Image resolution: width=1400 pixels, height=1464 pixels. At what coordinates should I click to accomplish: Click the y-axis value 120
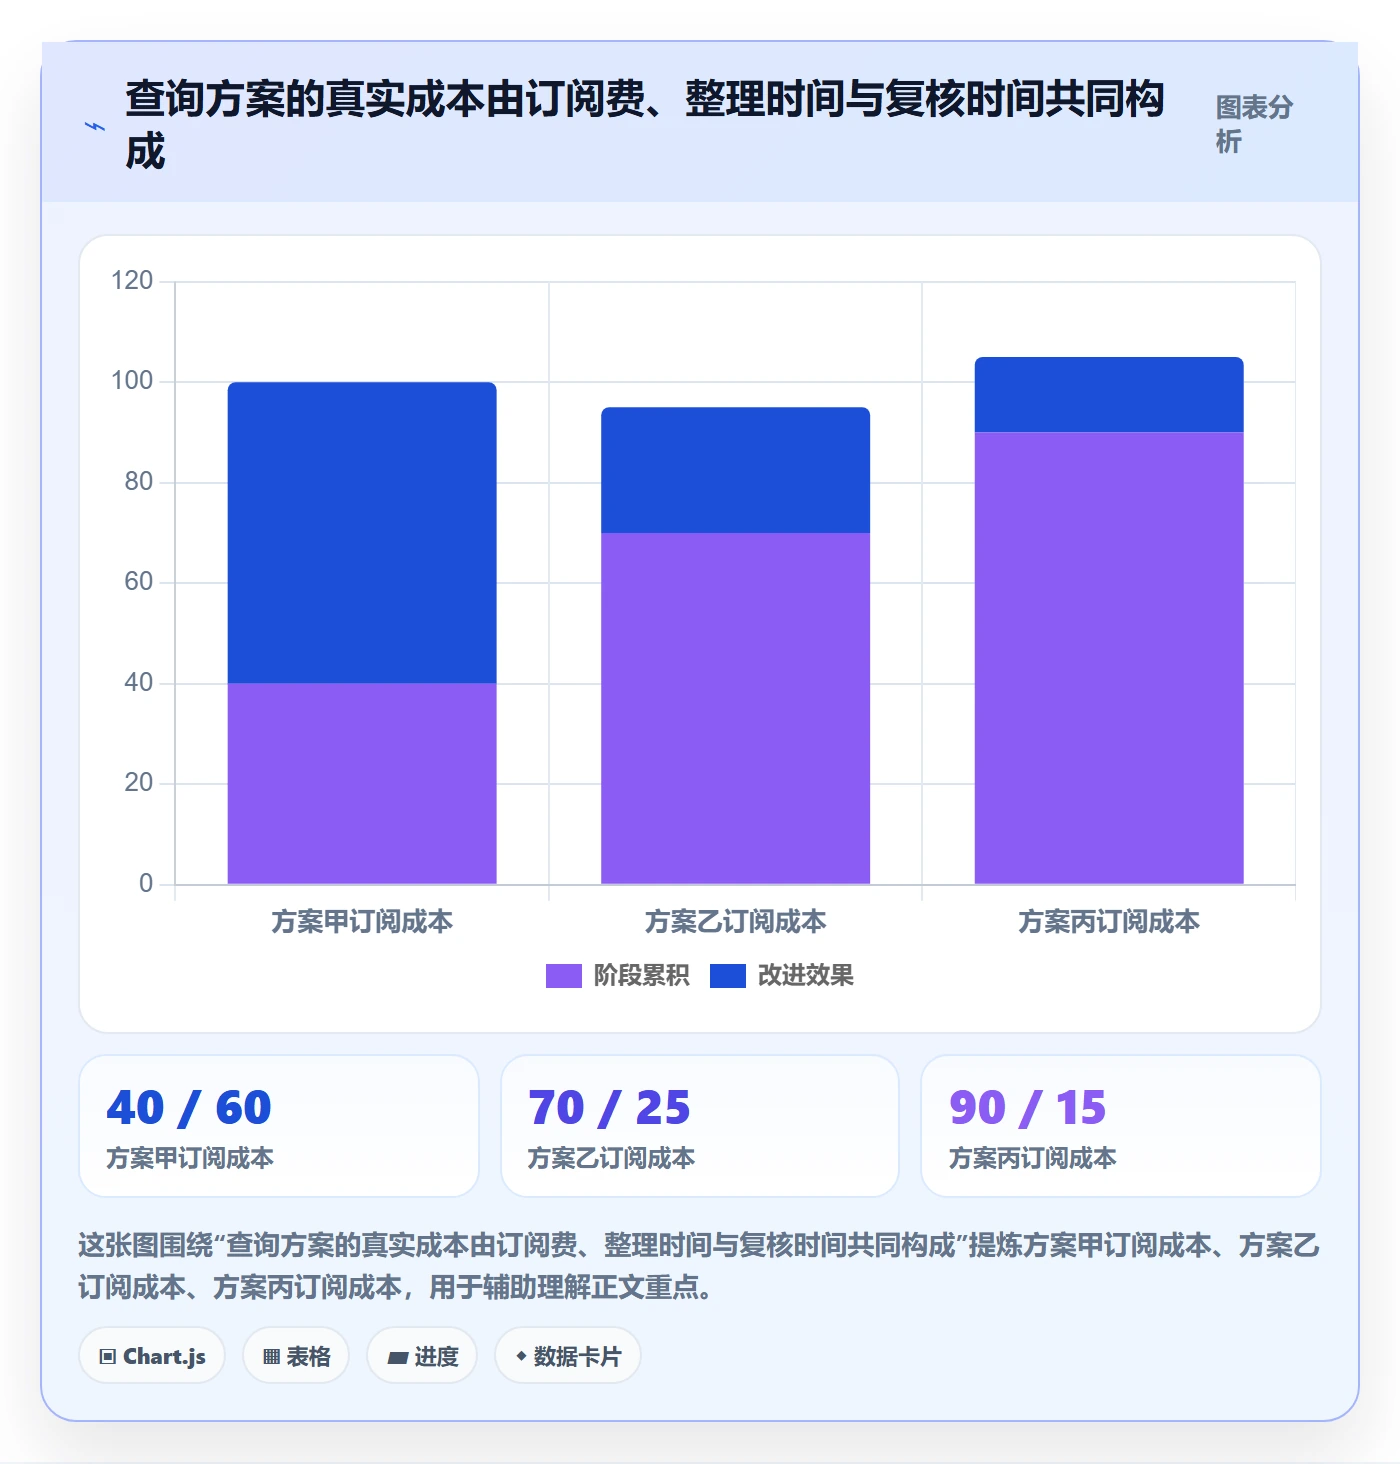click(132, 280)
